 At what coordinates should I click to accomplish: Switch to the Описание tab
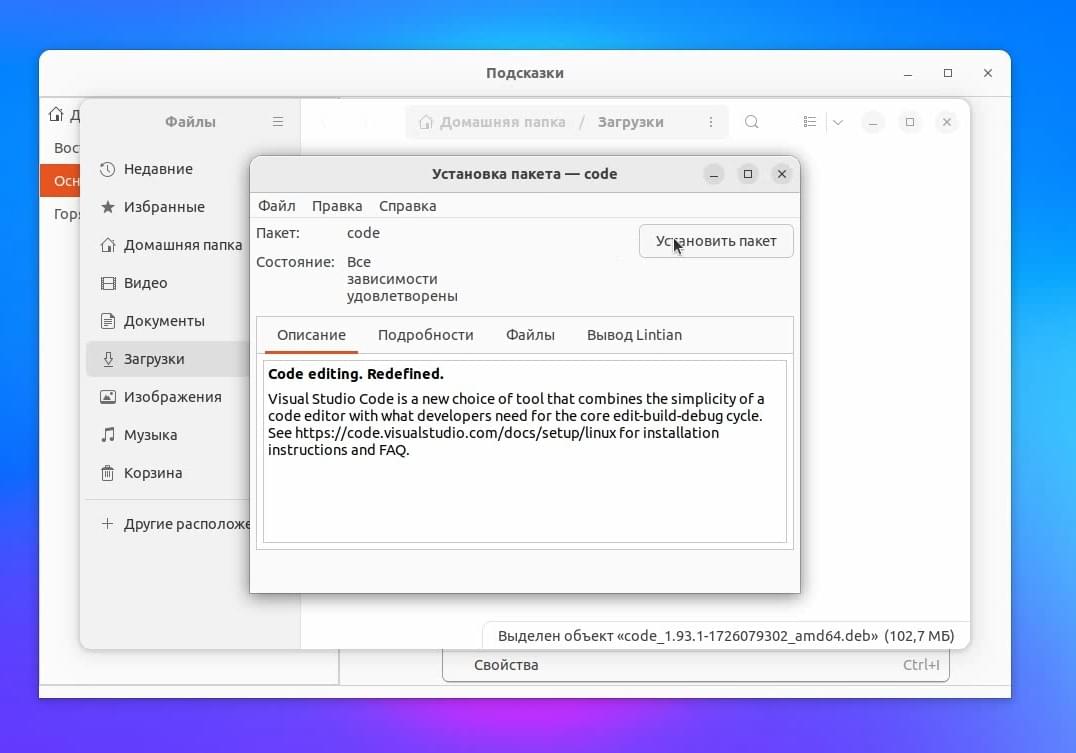[311, 335]
